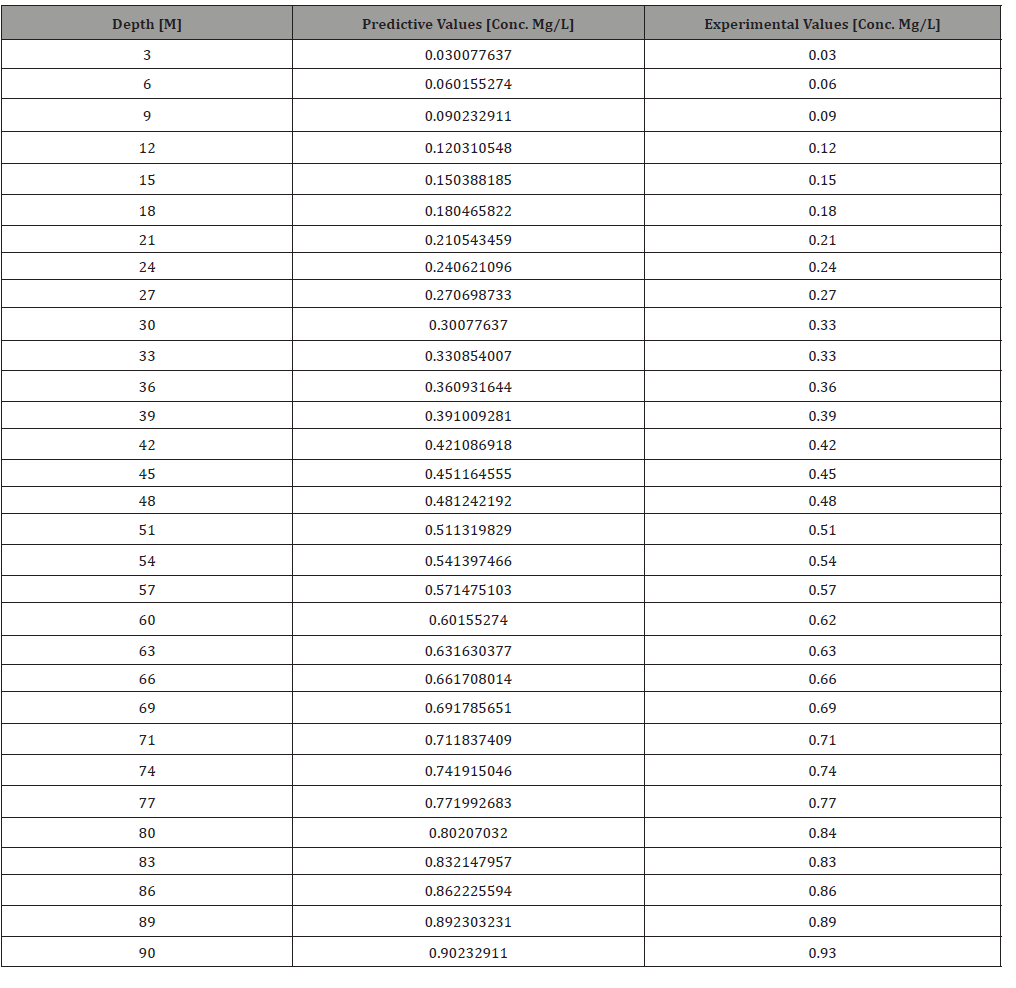The width and height of the screenshot is (1016, 988).
Task: Click depth cell 60
Action: [x=147, y=620]
